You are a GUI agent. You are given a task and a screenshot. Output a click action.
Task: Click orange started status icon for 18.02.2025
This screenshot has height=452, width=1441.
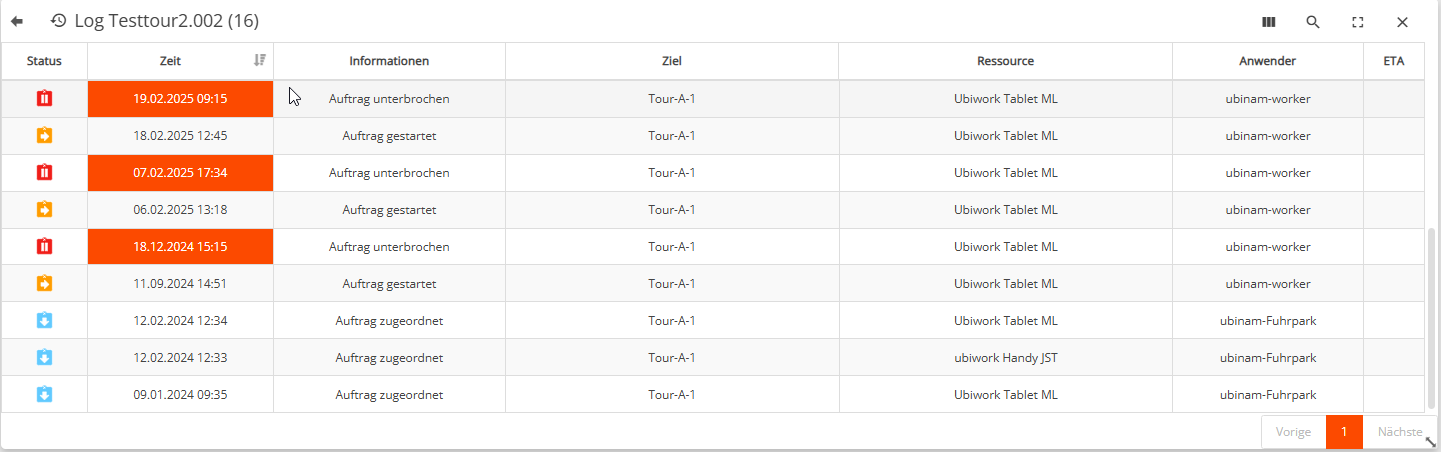(x=44, y=136)
